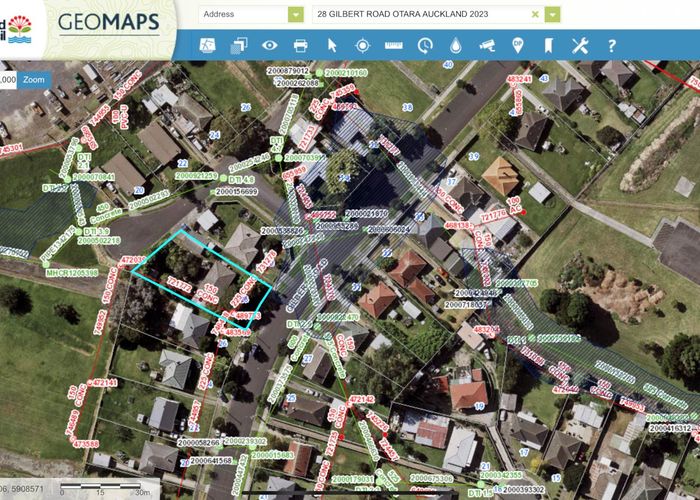
Task: Click the 2000210160 green label
Action: 346,72
